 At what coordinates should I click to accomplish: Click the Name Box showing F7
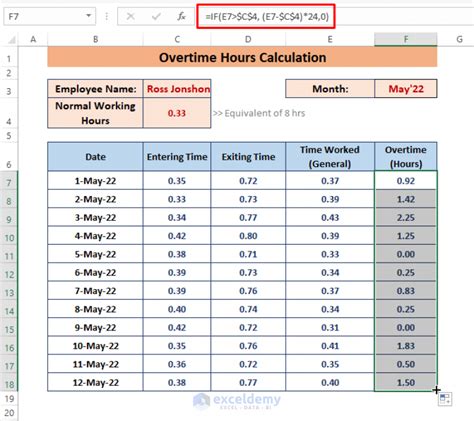[49, 16]
